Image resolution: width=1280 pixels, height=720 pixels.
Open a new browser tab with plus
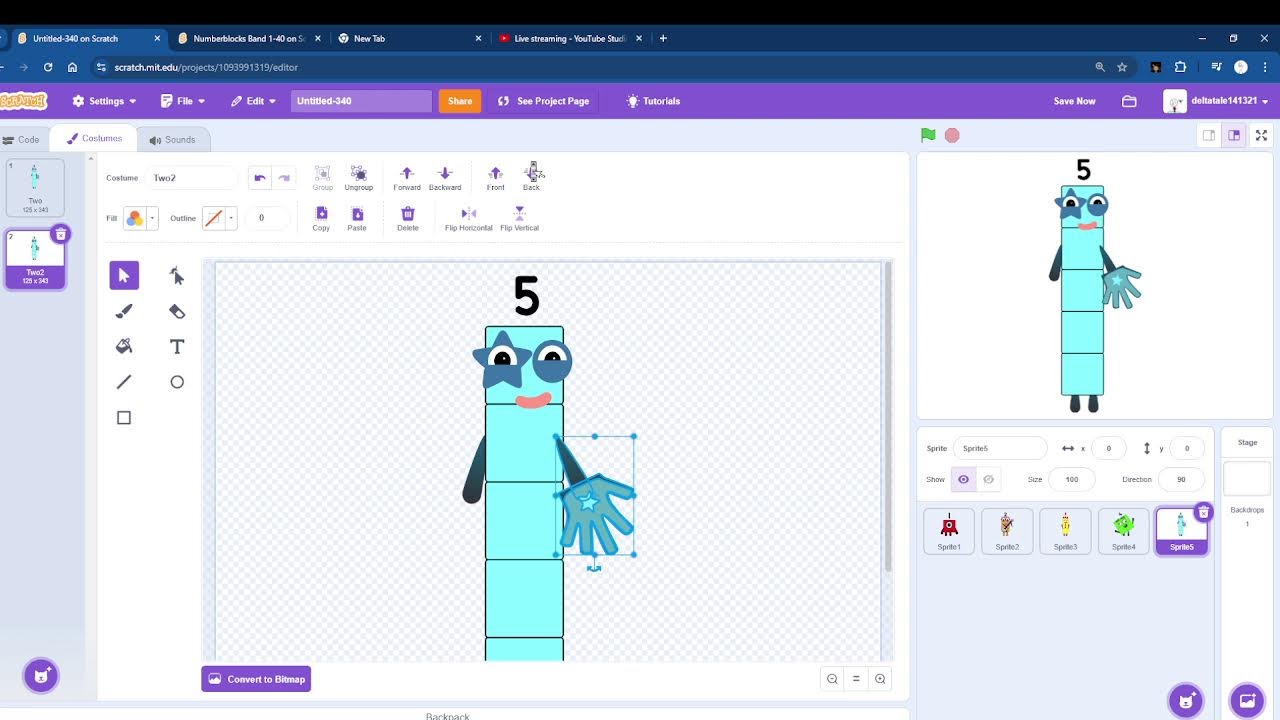click(663, 38)
